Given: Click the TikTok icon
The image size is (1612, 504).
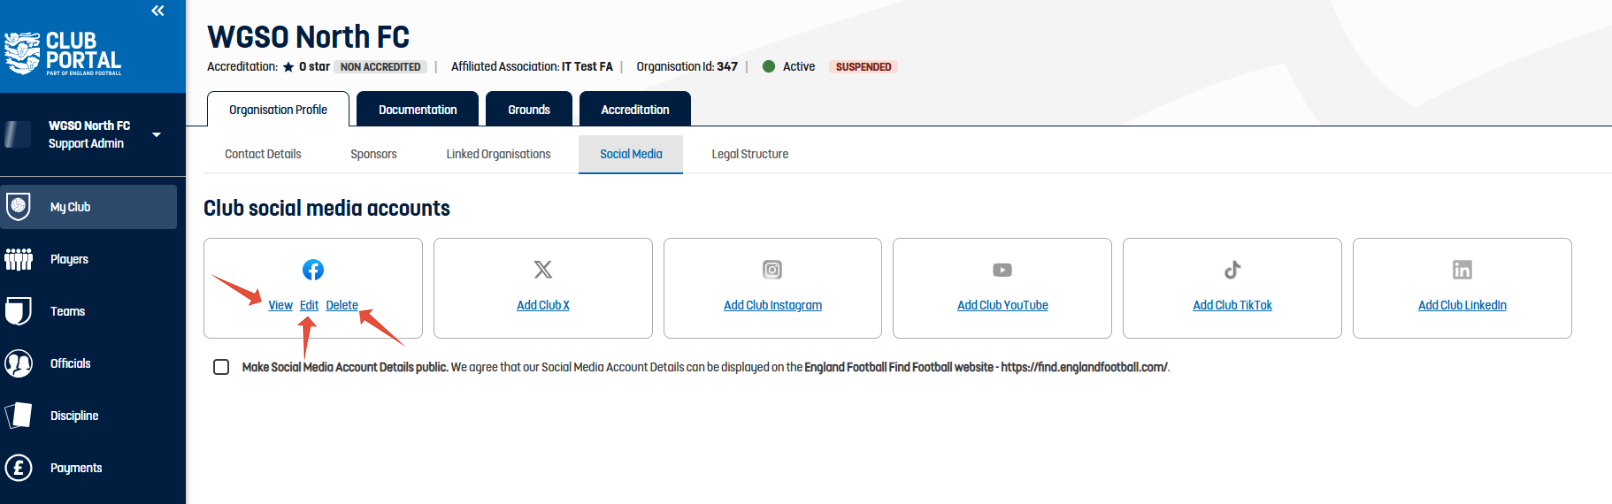Looking at the screenshot, I should pyautogui.click(x=1232, y=270).
